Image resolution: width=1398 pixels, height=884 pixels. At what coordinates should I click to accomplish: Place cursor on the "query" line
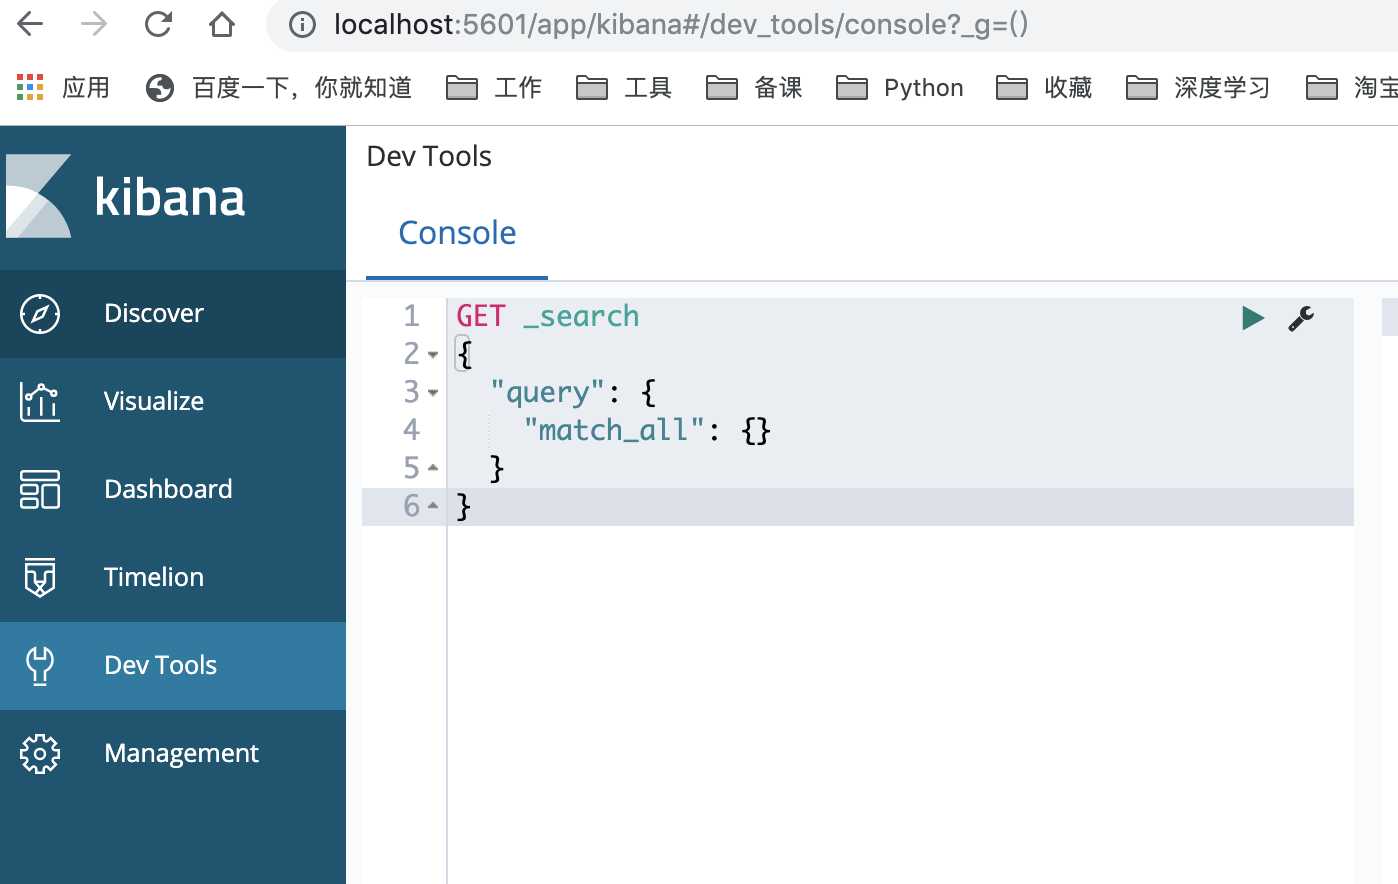pyautogui.click(x=573, y=393)
